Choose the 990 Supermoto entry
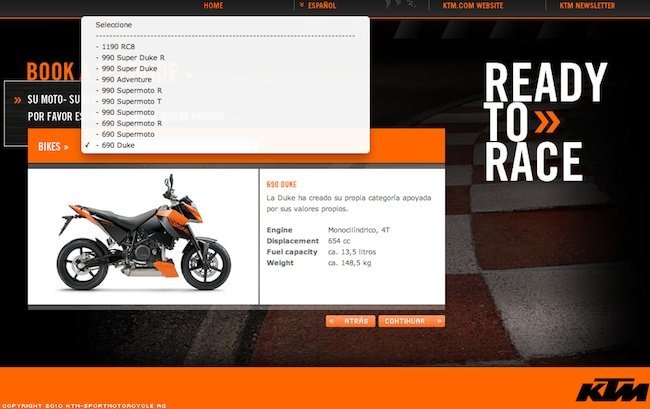This screenshot has height=409, width=650. (225, 112)
